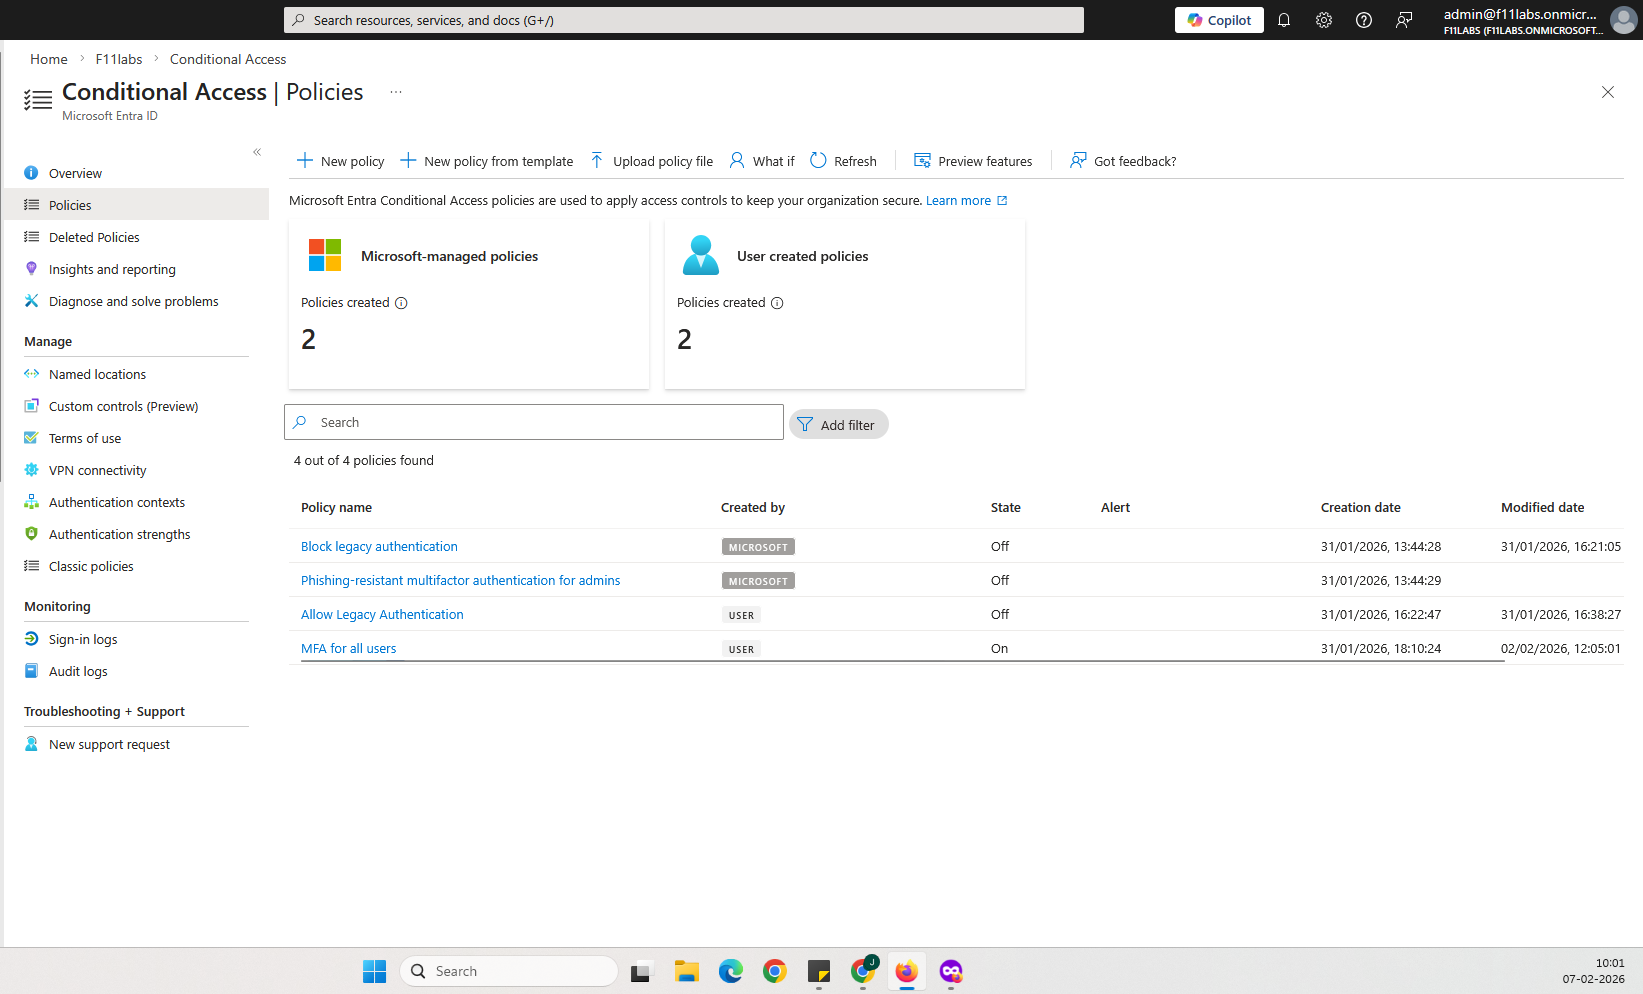This screenshot has height=994, width=1643.
Task: Open the What if evaluation tool
Action: pyautogui.click(x=761, y=160)
